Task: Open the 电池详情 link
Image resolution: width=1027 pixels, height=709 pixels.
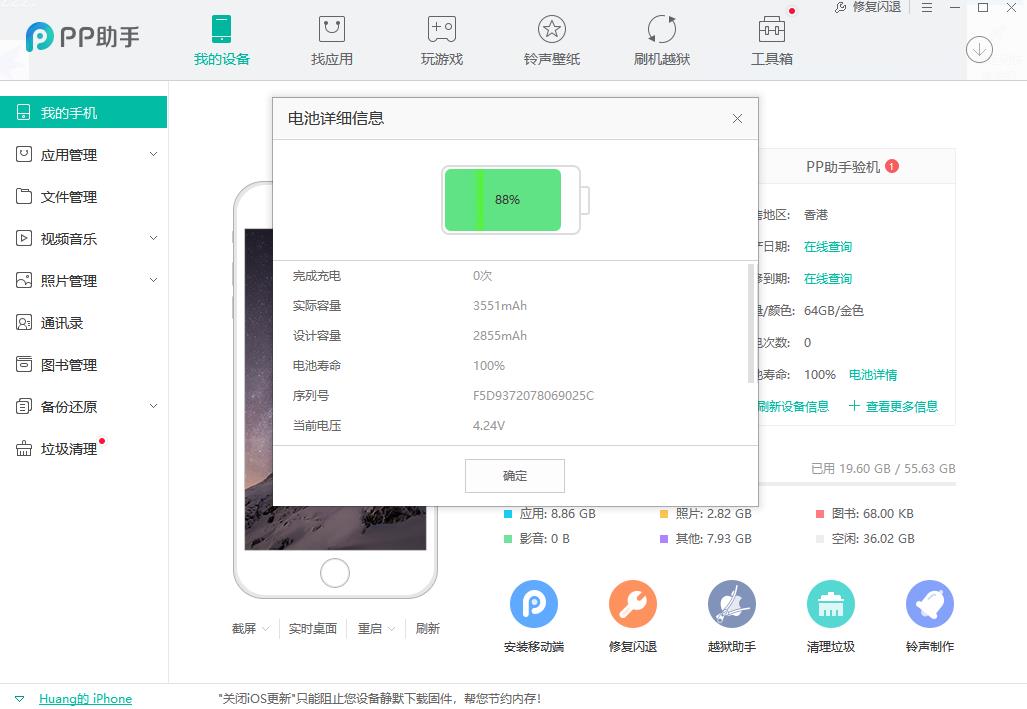Action: pos(873,375)
